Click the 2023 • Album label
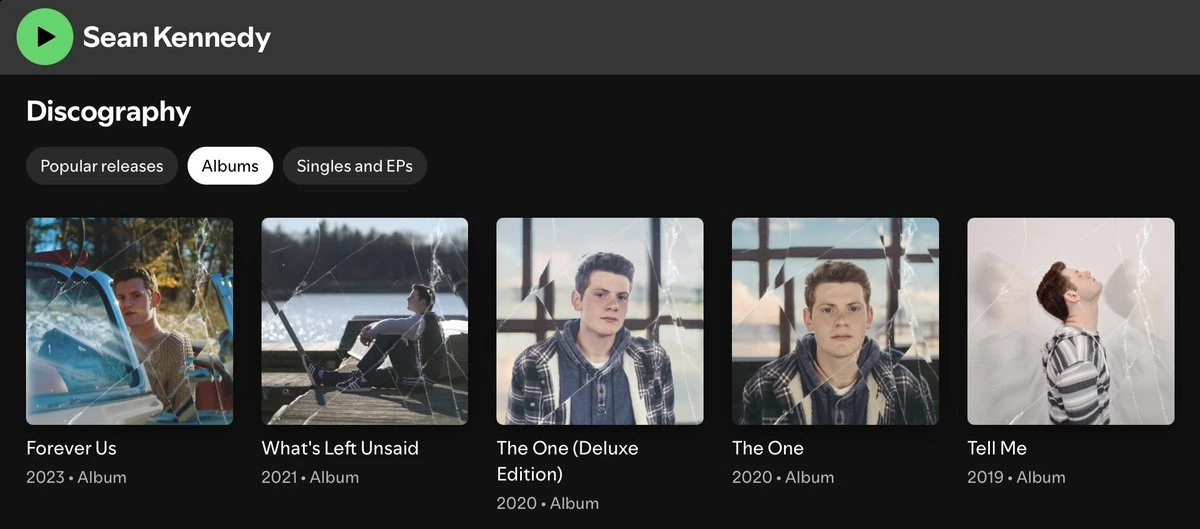 coord(76,477)
